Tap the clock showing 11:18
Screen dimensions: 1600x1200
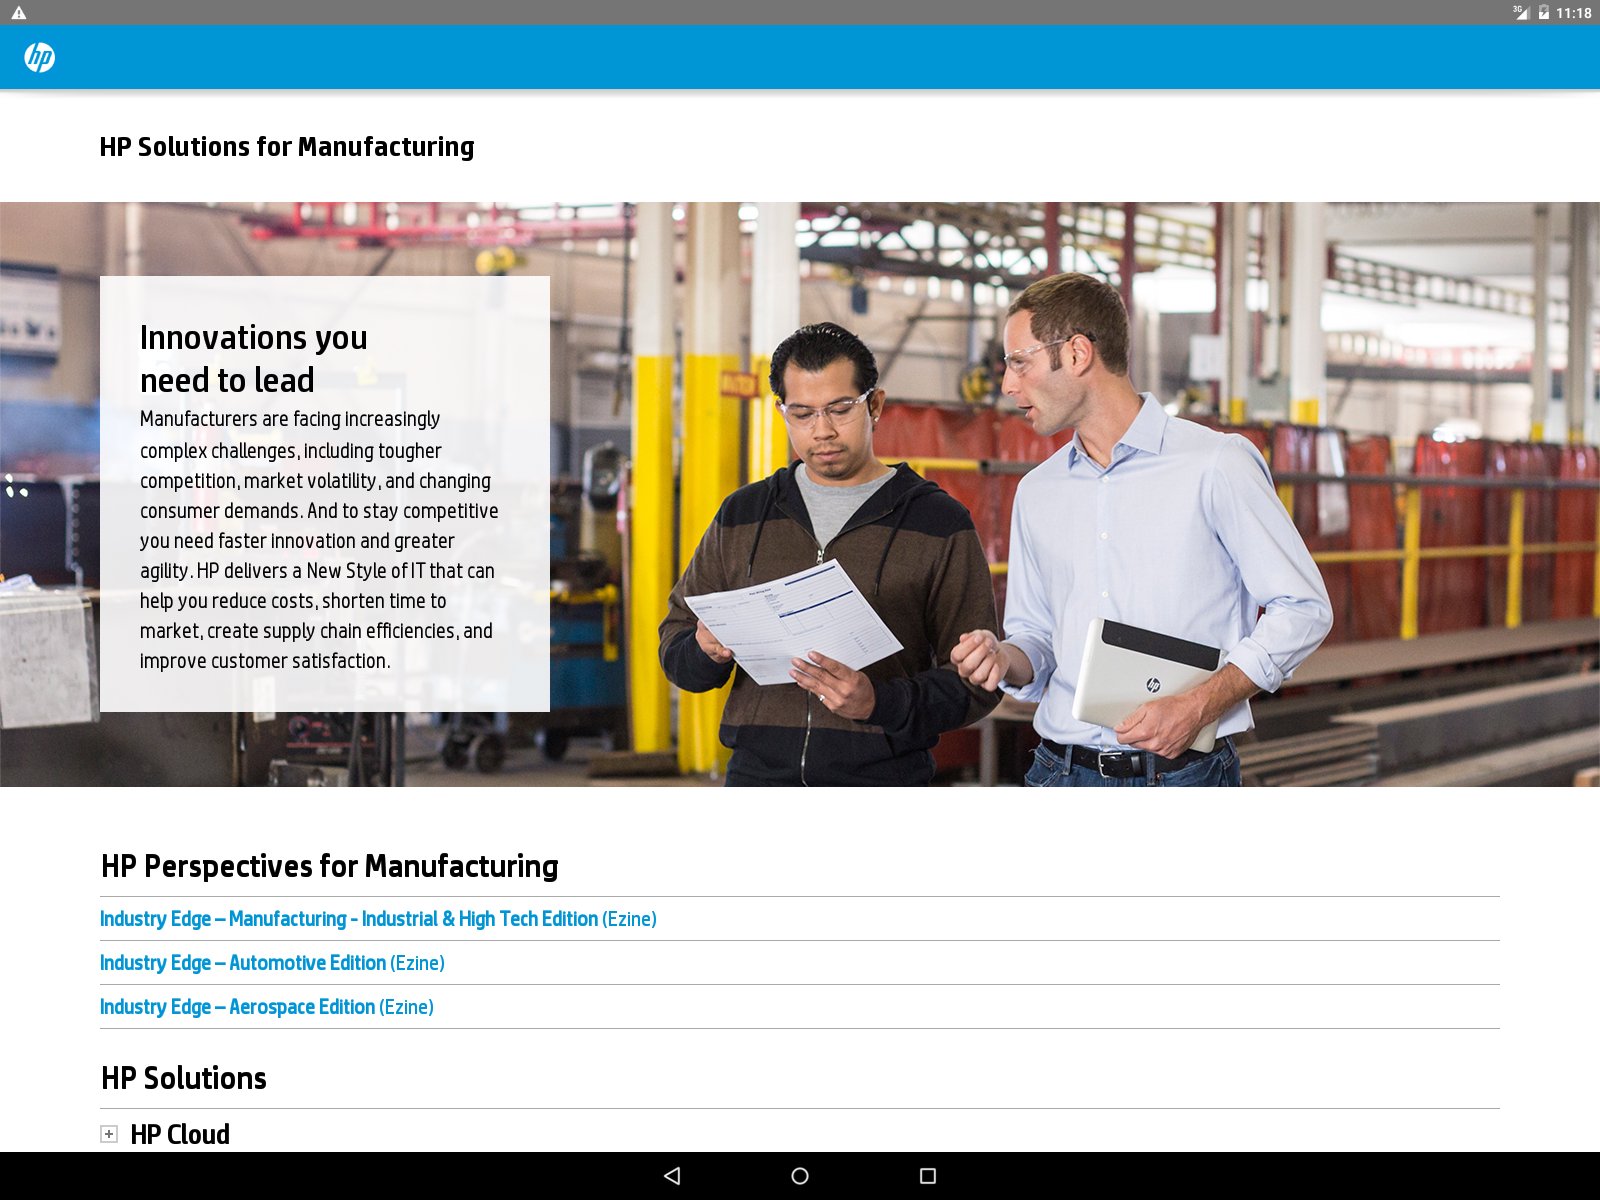tap(1575, 13)
